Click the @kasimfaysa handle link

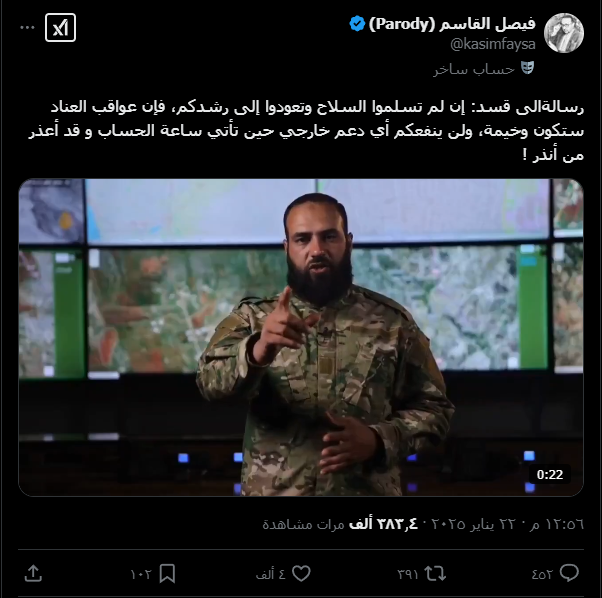click(x=493, y=45)
